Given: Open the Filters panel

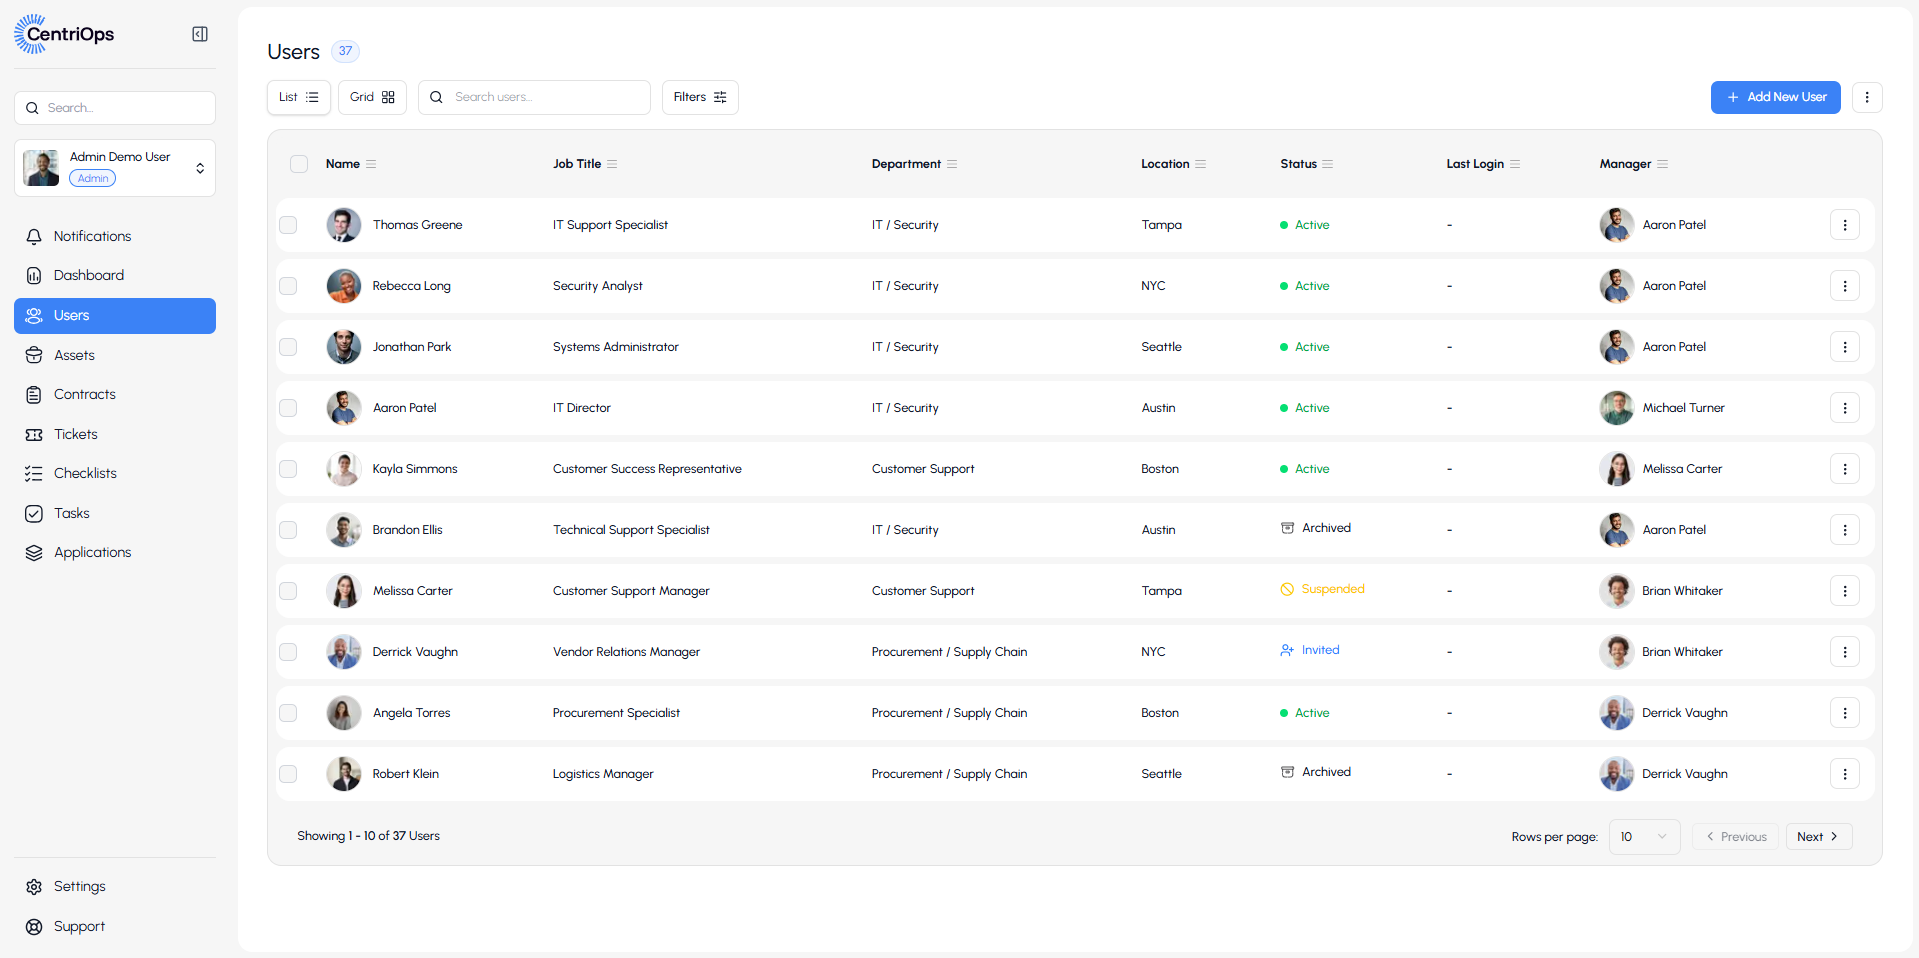Looking at the screenshot, I should 700,97.
